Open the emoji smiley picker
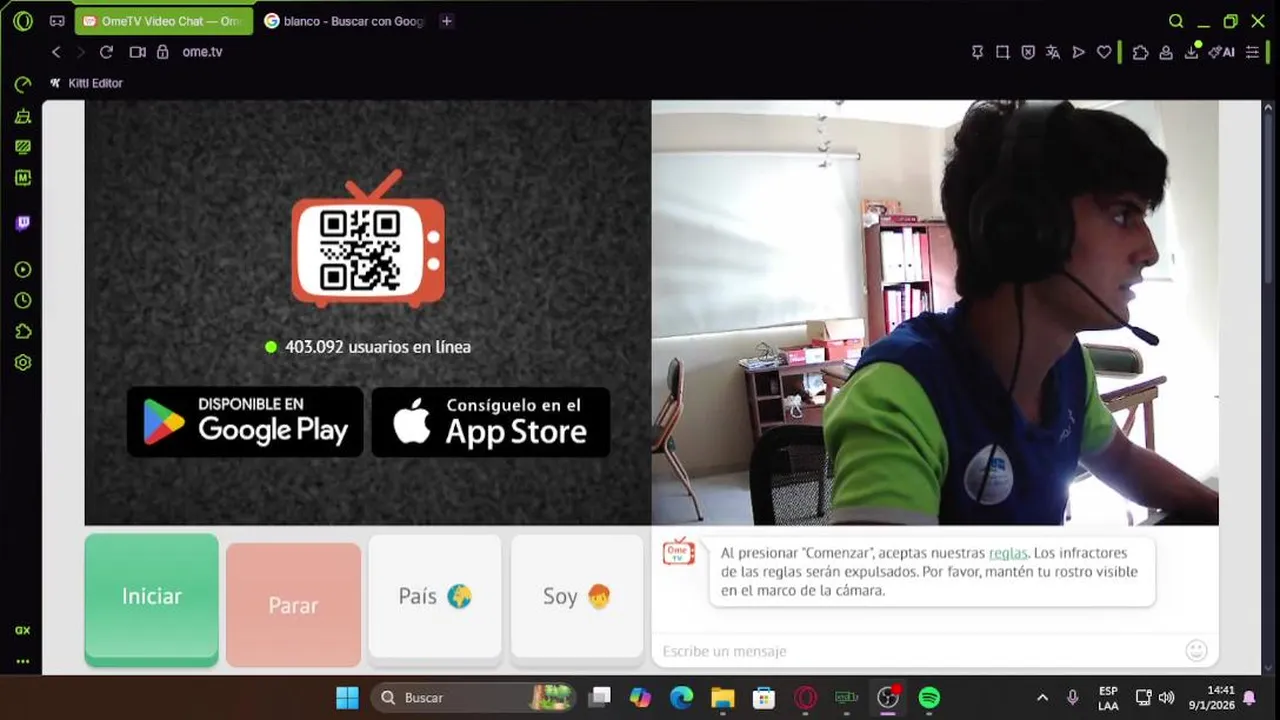This screenshot has width=1280, height=720. (x=1196, y=651)
